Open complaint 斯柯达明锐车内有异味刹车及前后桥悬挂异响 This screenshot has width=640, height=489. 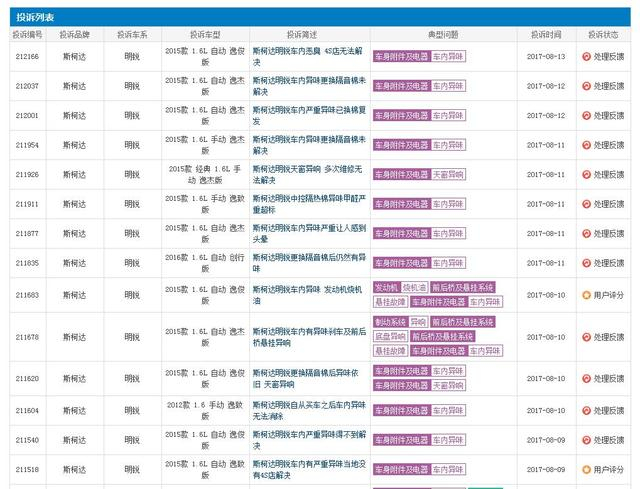(x=309, y=337)
